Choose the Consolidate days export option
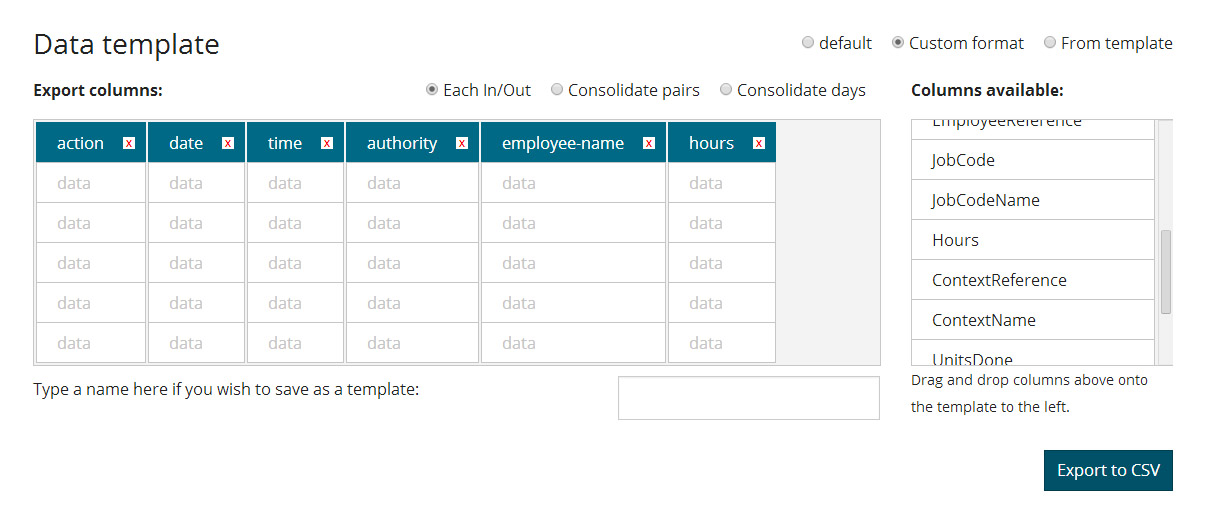 coord(726,90)
